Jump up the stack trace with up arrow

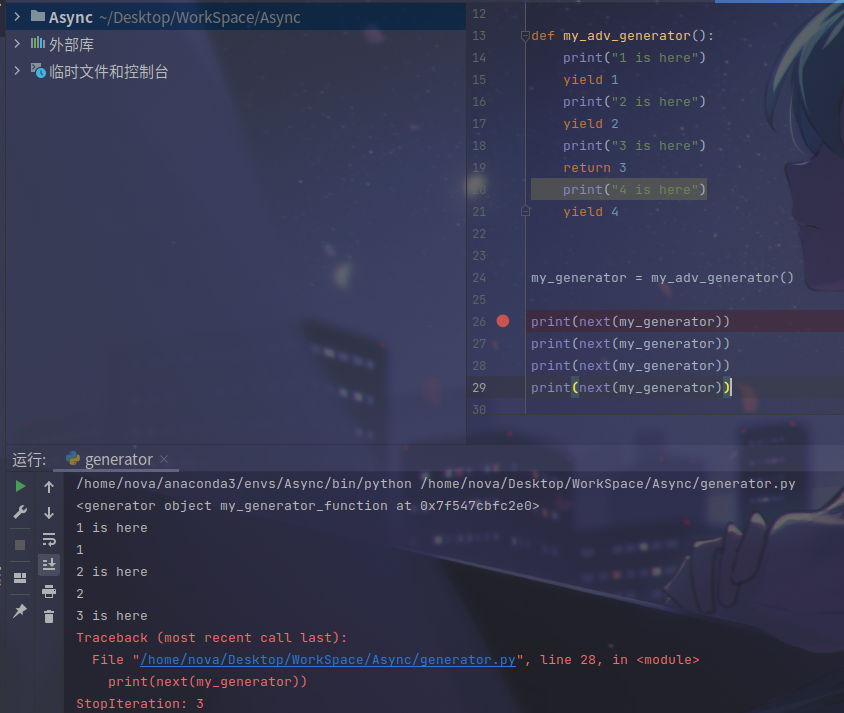click(49, 487)
